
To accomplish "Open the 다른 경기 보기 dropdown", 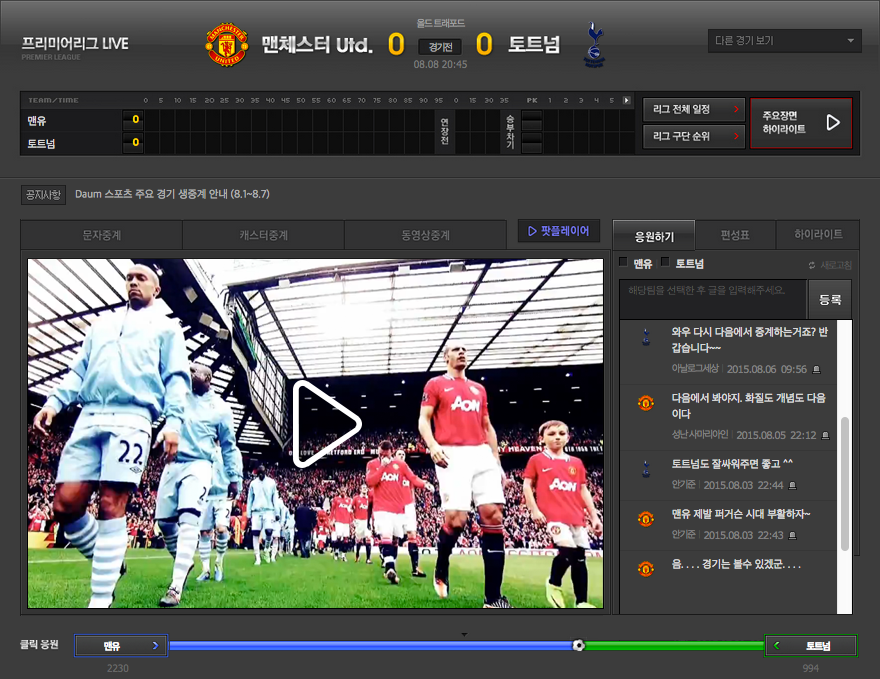I will tap(784, 41).
